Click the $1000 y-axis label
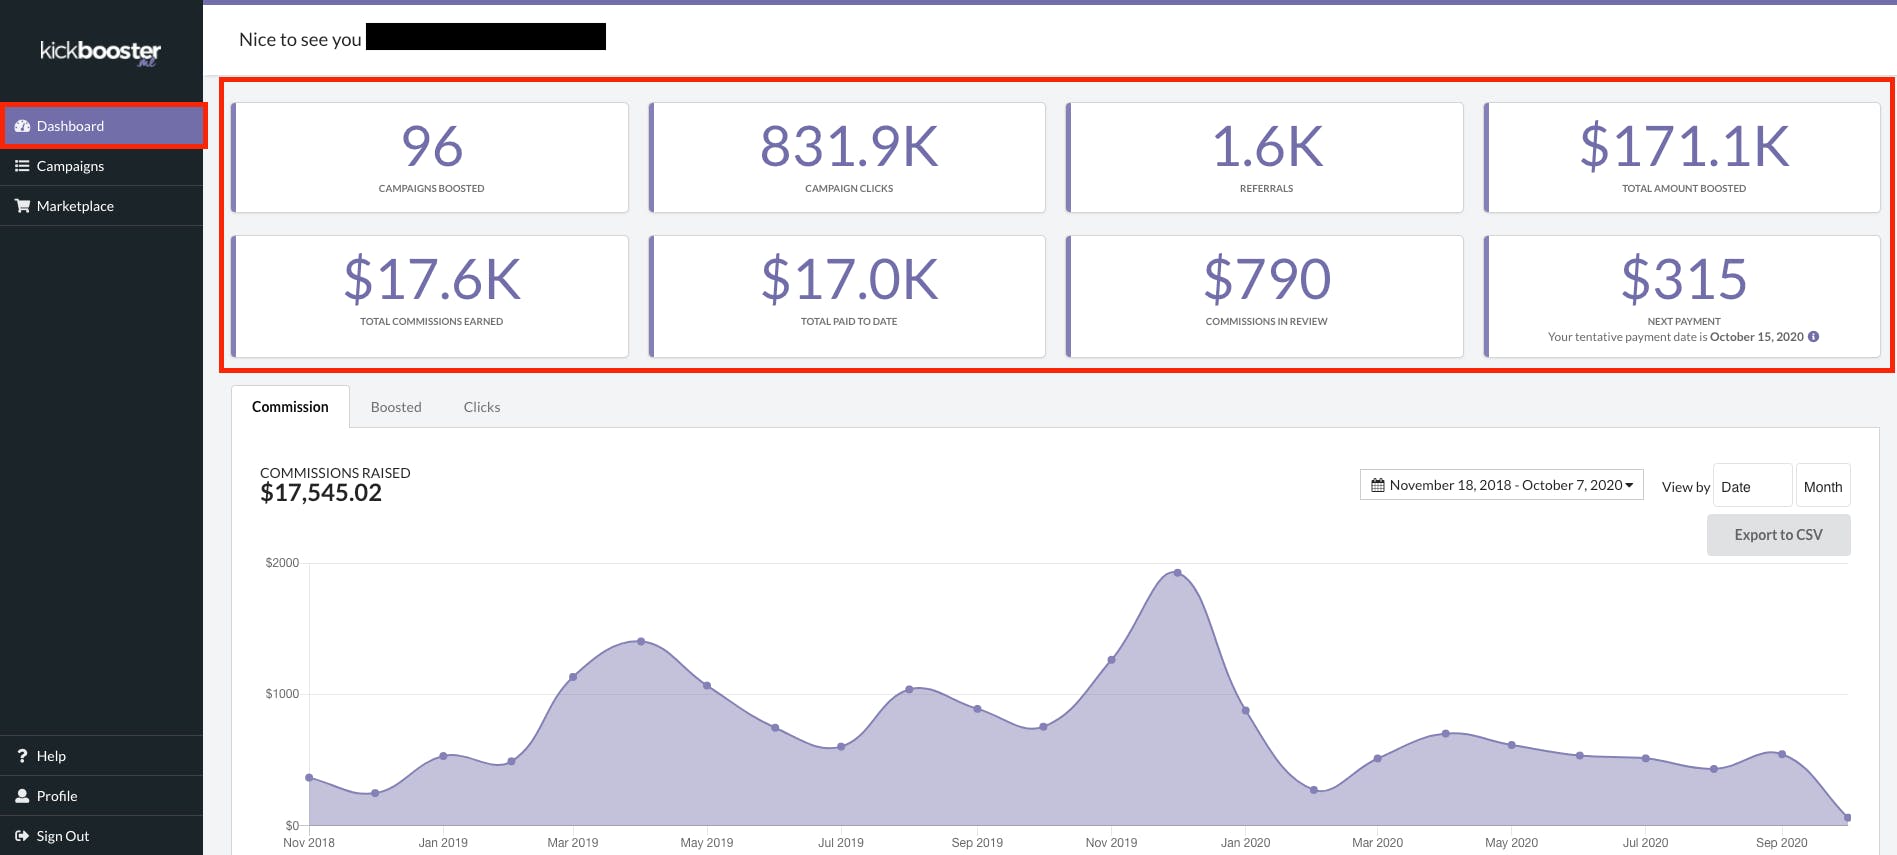 coord(282,694)
